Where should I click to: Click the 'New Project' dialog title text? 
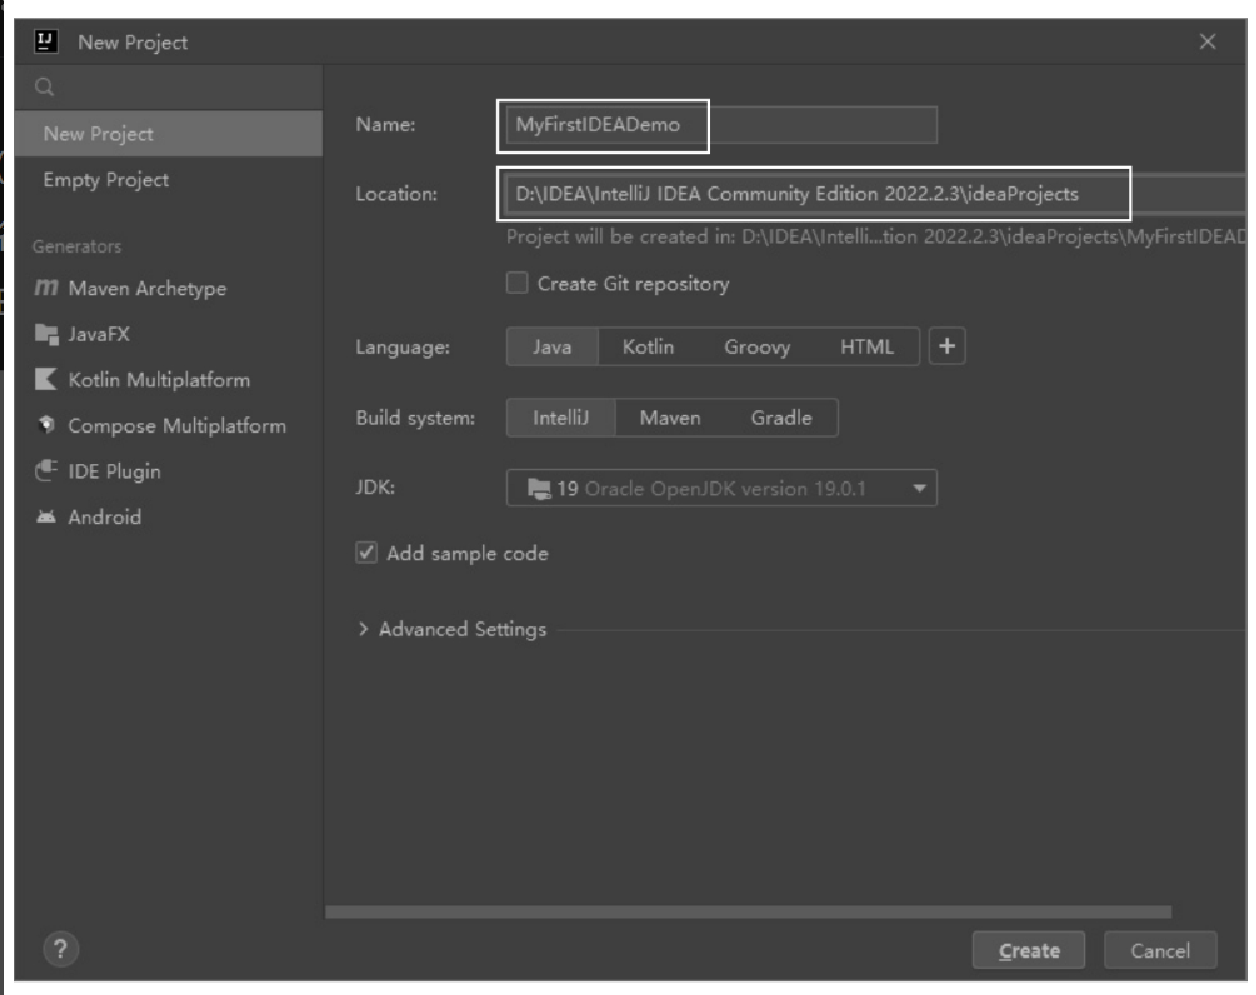click(133, 42)
